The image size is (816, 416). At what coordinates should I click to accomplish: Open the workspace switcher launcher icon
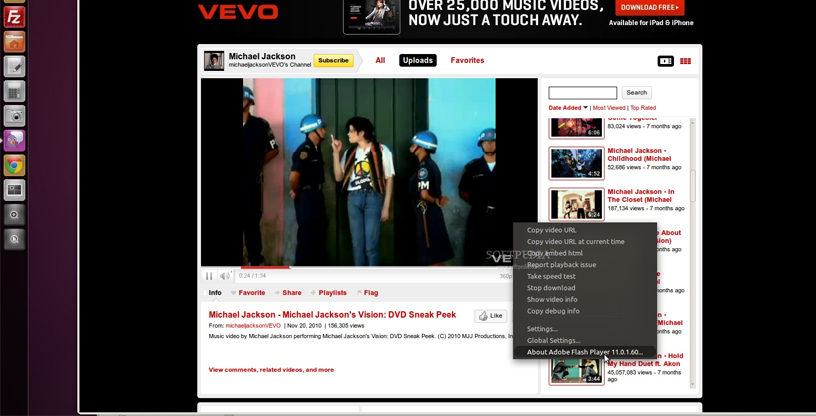pos(15,190)
